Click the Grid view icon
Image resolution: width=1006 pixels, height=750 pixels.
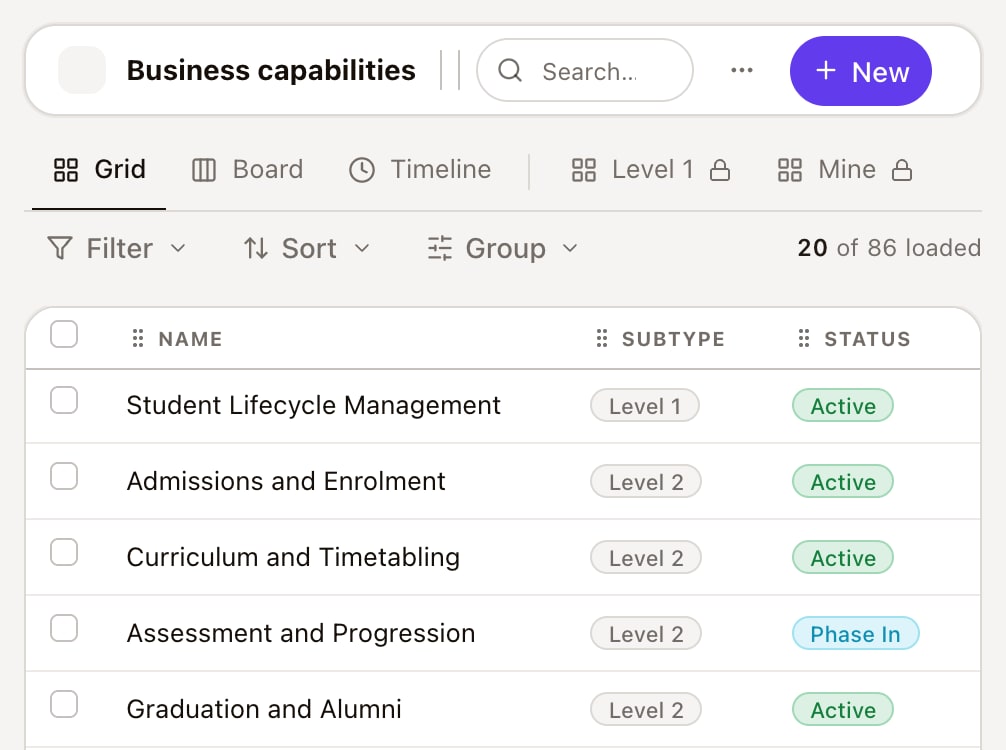[65, 170]
